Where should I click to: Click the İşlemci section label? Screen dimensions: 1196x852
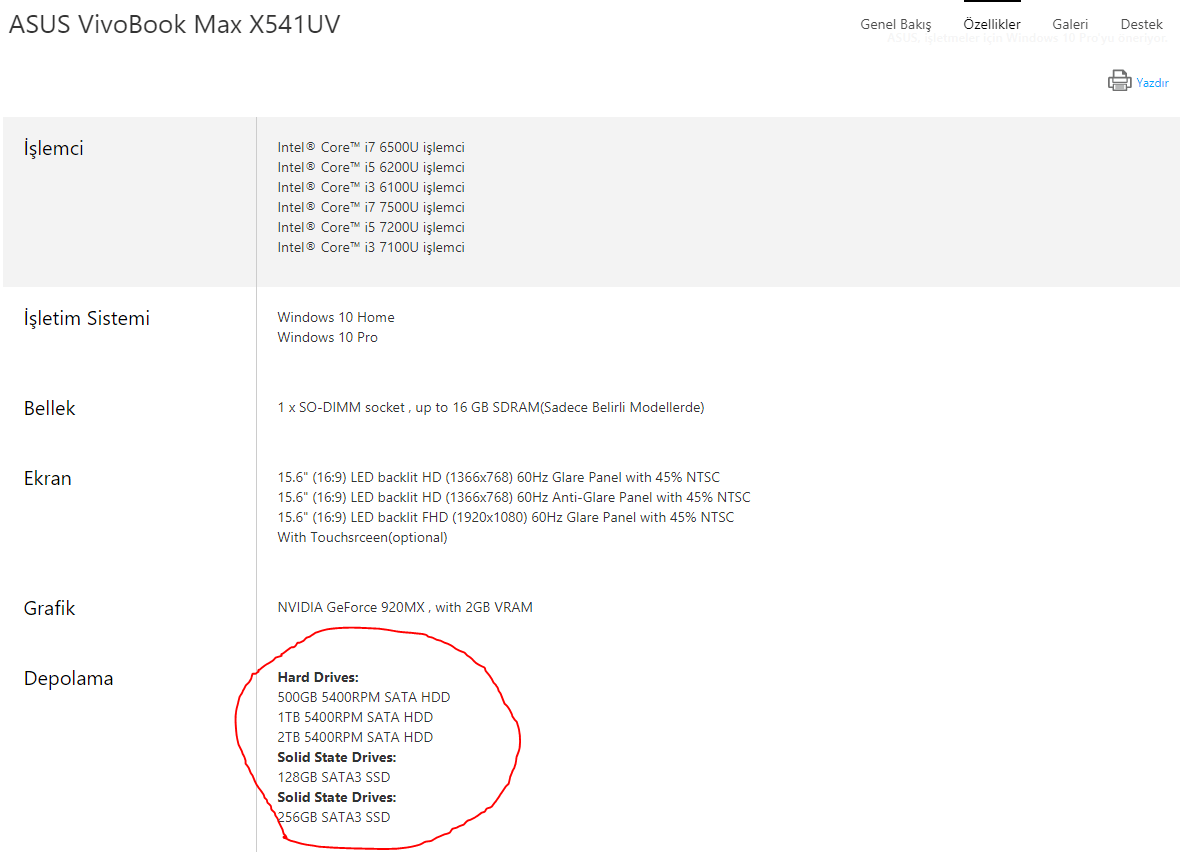pyautogui.click(x=53, y=148)
